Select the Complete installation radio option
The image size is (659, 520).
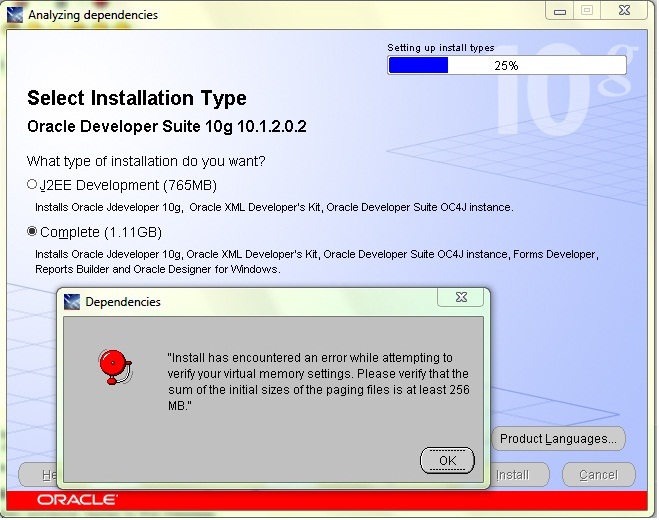coord(31,232)
